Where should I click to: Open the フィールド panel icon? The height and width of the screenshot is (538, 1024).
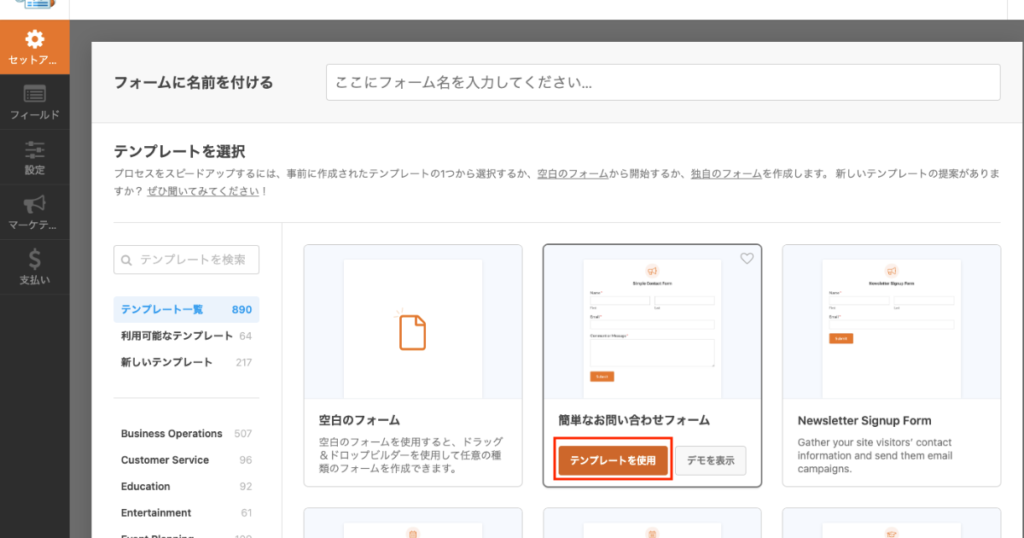click(35, 95)
